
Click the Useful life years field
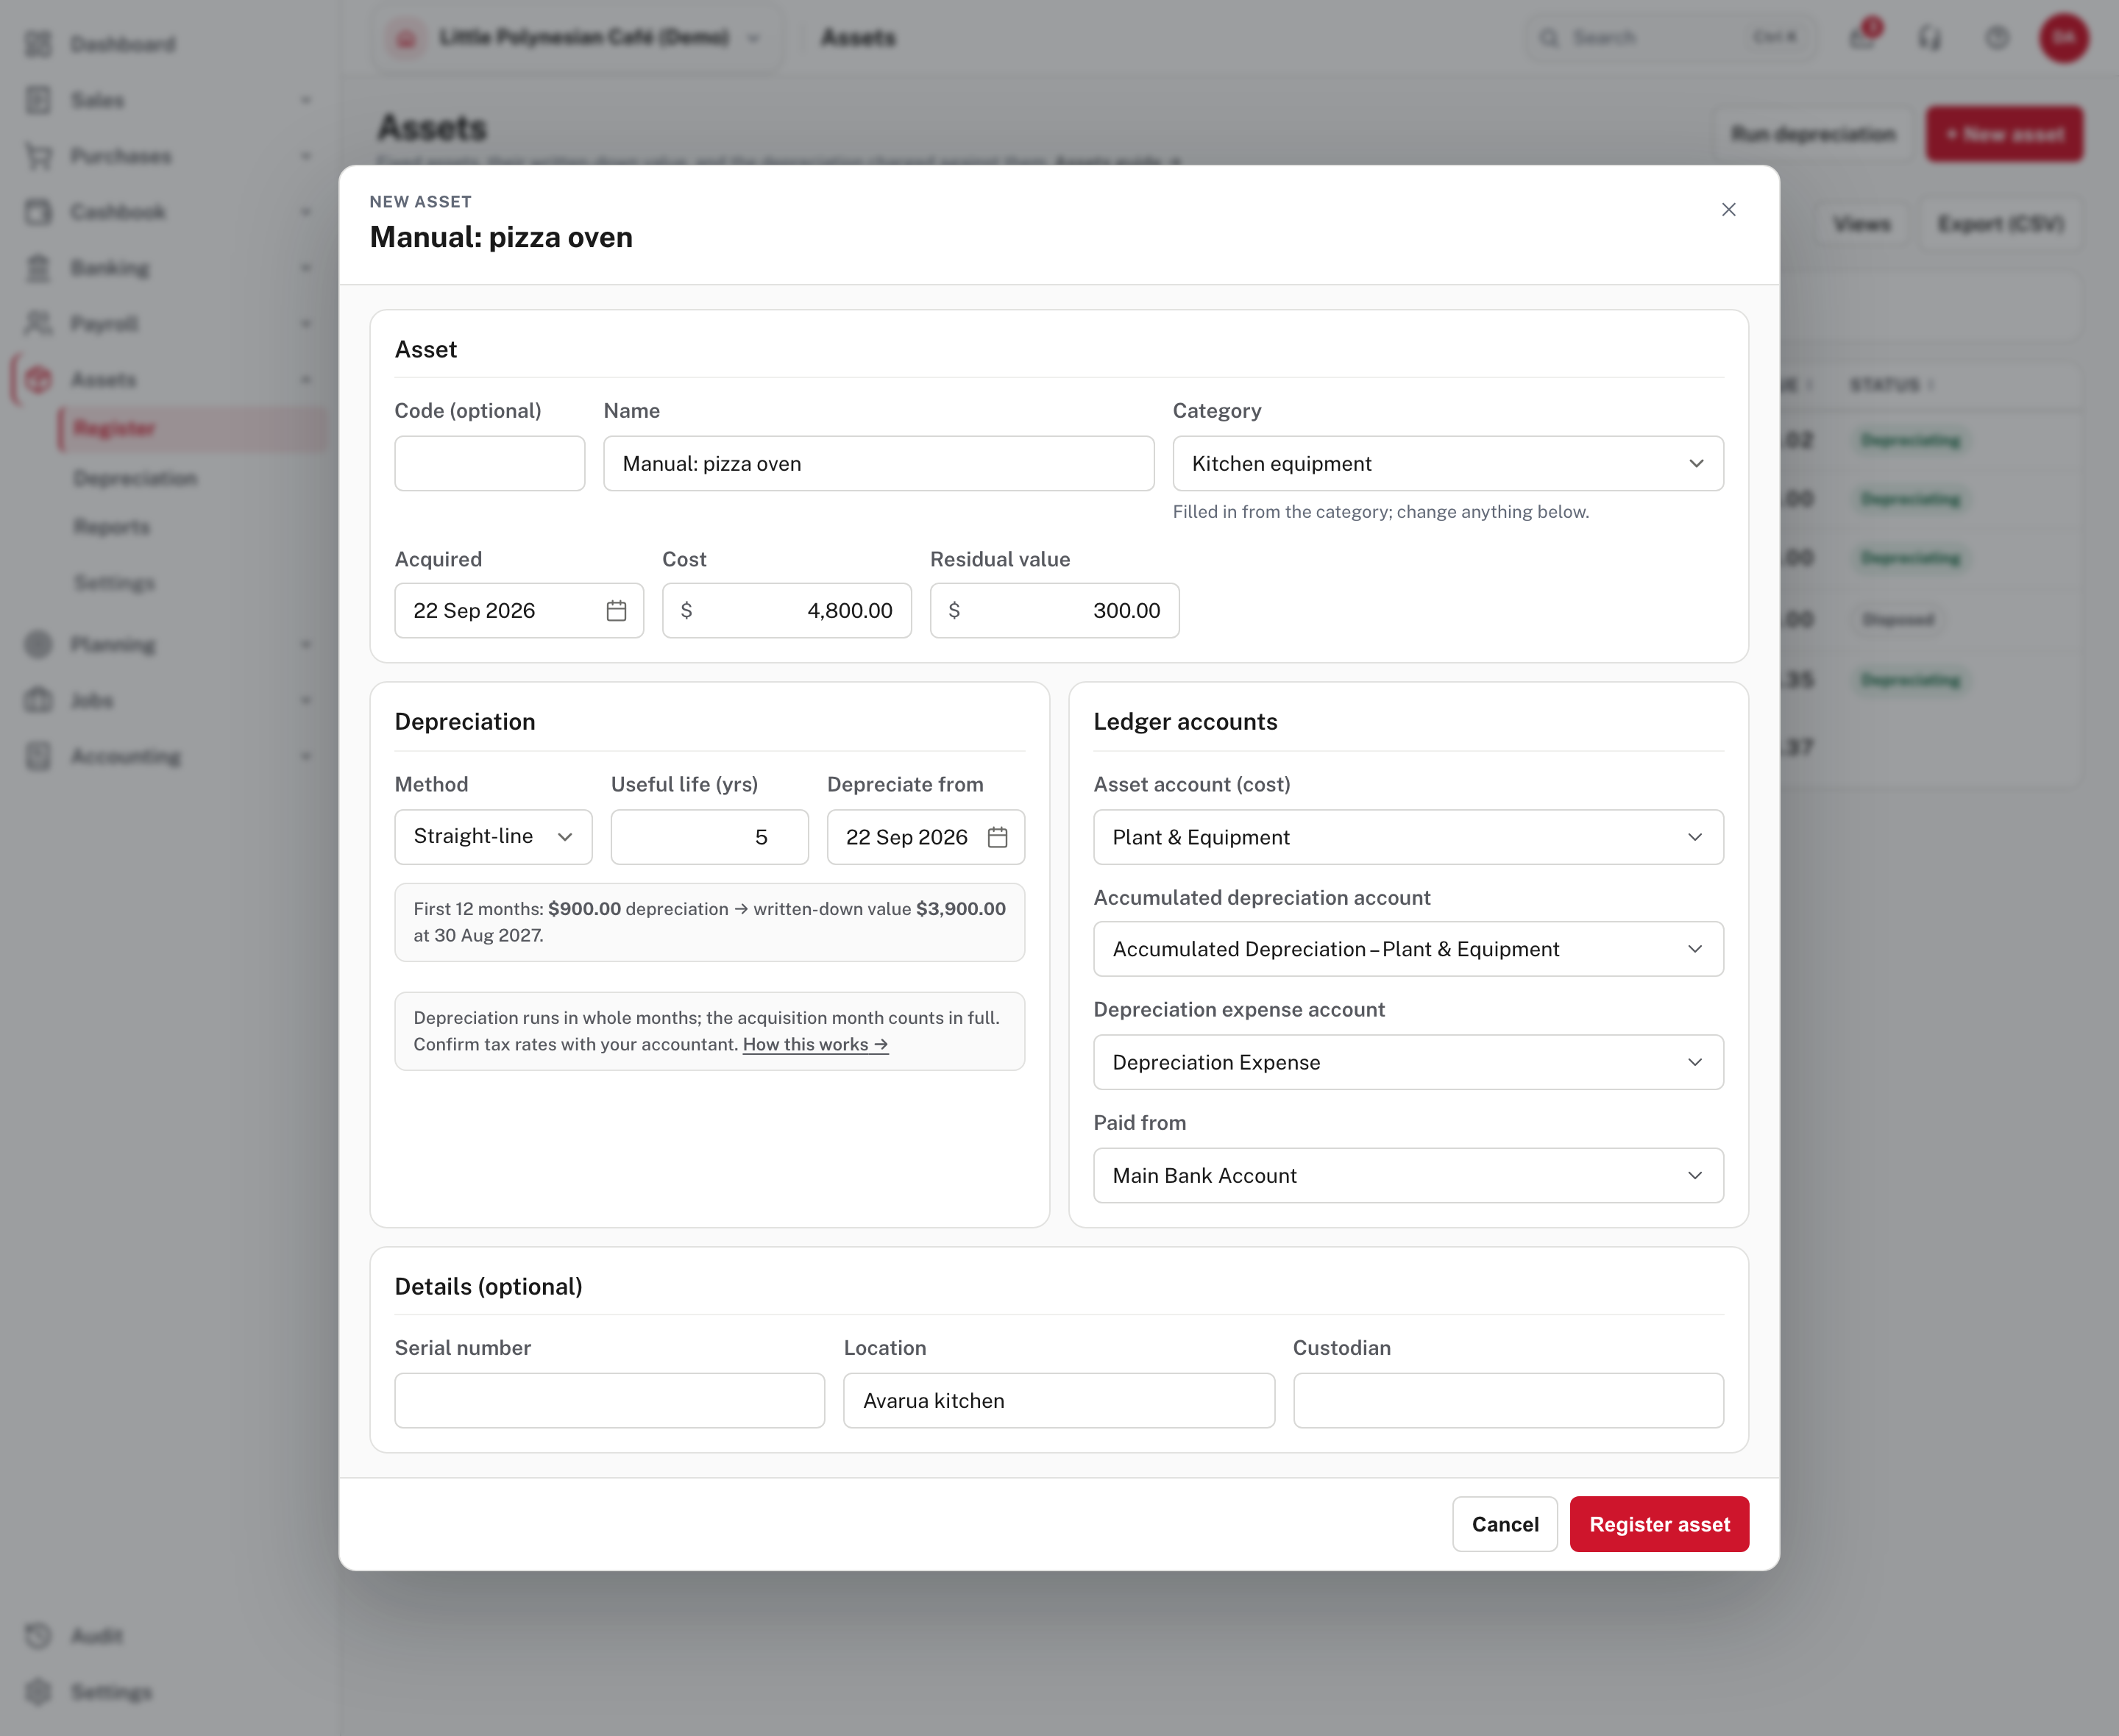coord(709,837)
